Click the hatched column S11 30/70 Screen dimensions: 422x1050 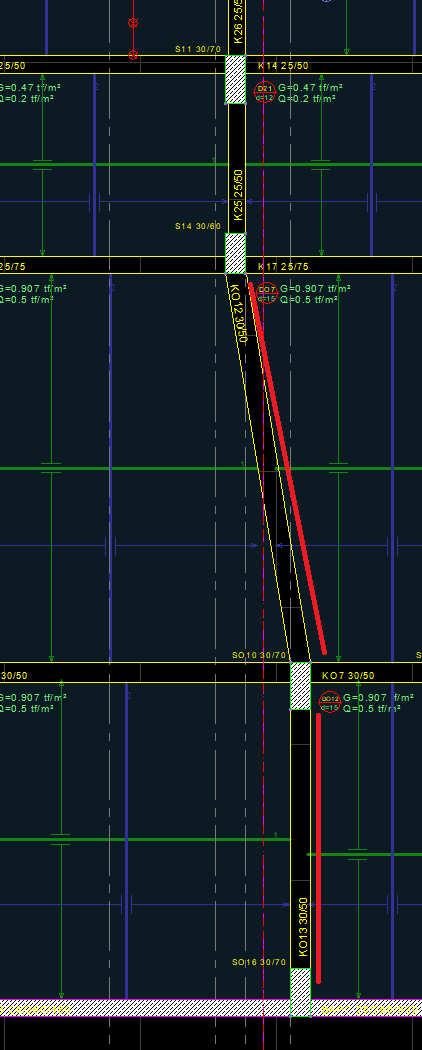235,79
